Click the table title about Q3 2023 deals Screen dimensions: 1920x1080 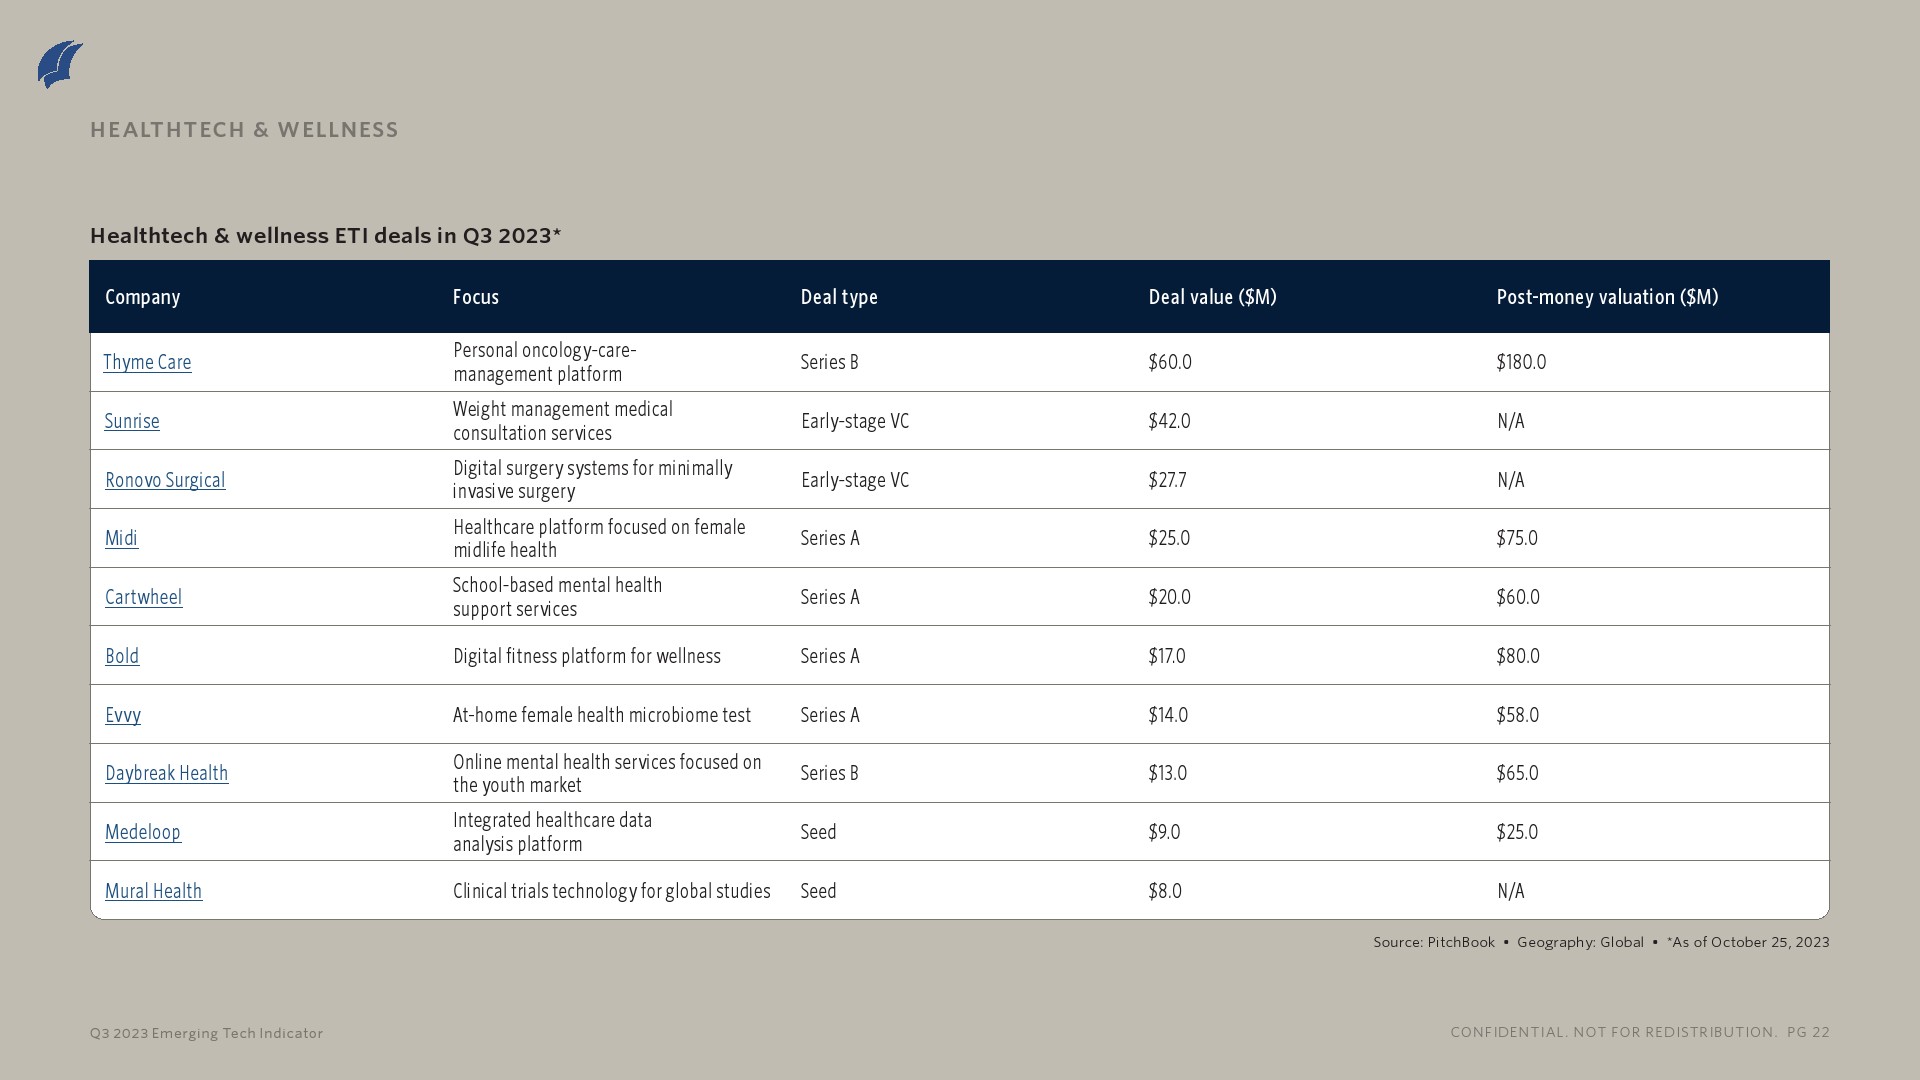[x=325, y=236]
